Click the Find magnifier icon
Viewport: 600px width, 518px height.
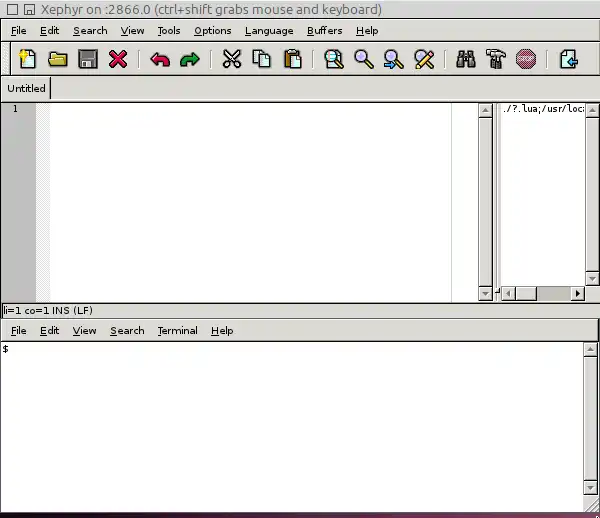click(364, 59)
